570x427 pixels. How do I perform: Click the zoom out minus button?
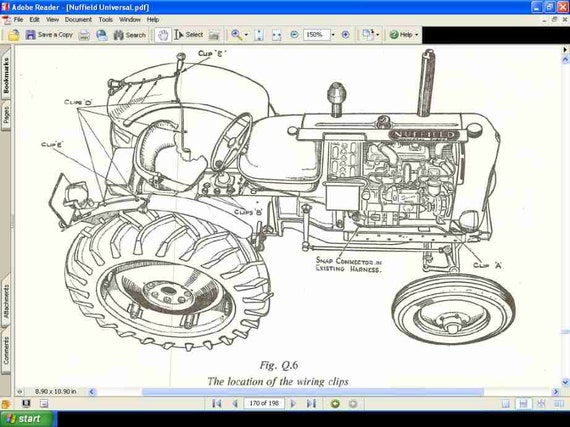click(x=294, y=35)
